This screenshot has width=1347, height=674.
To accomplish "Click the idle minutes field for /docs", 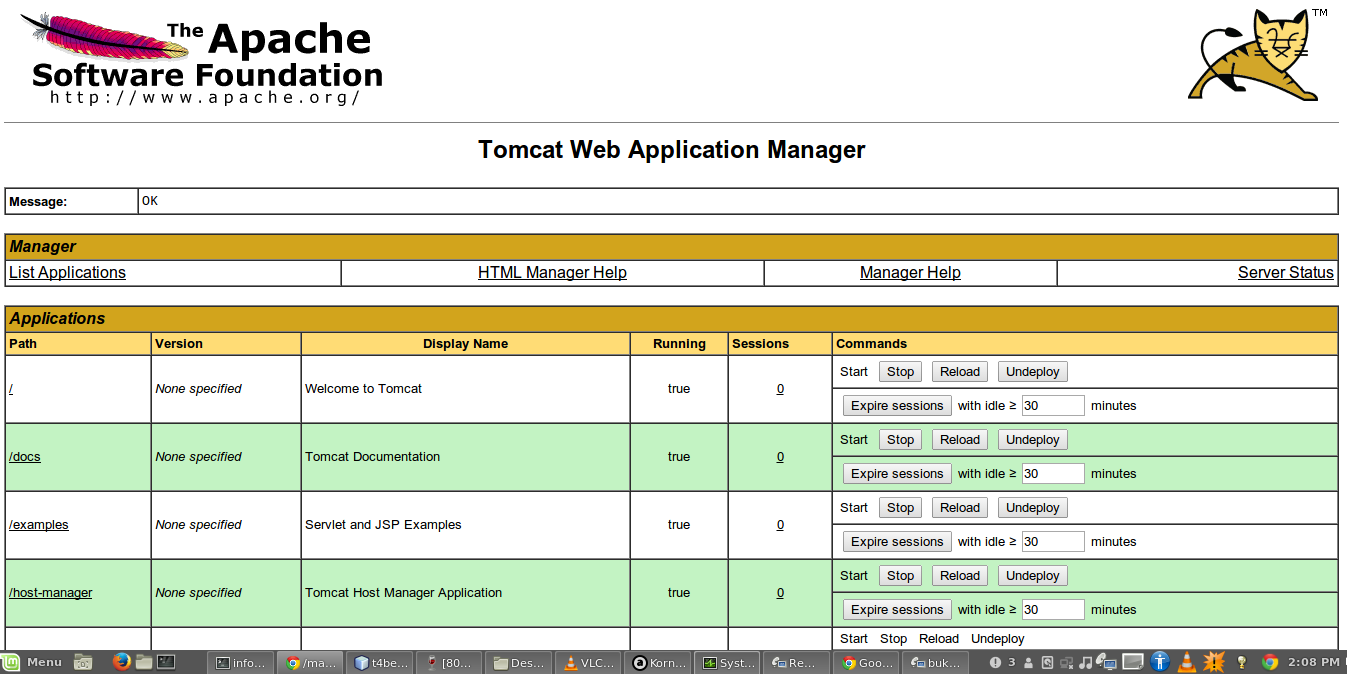I will point(1053,474).
